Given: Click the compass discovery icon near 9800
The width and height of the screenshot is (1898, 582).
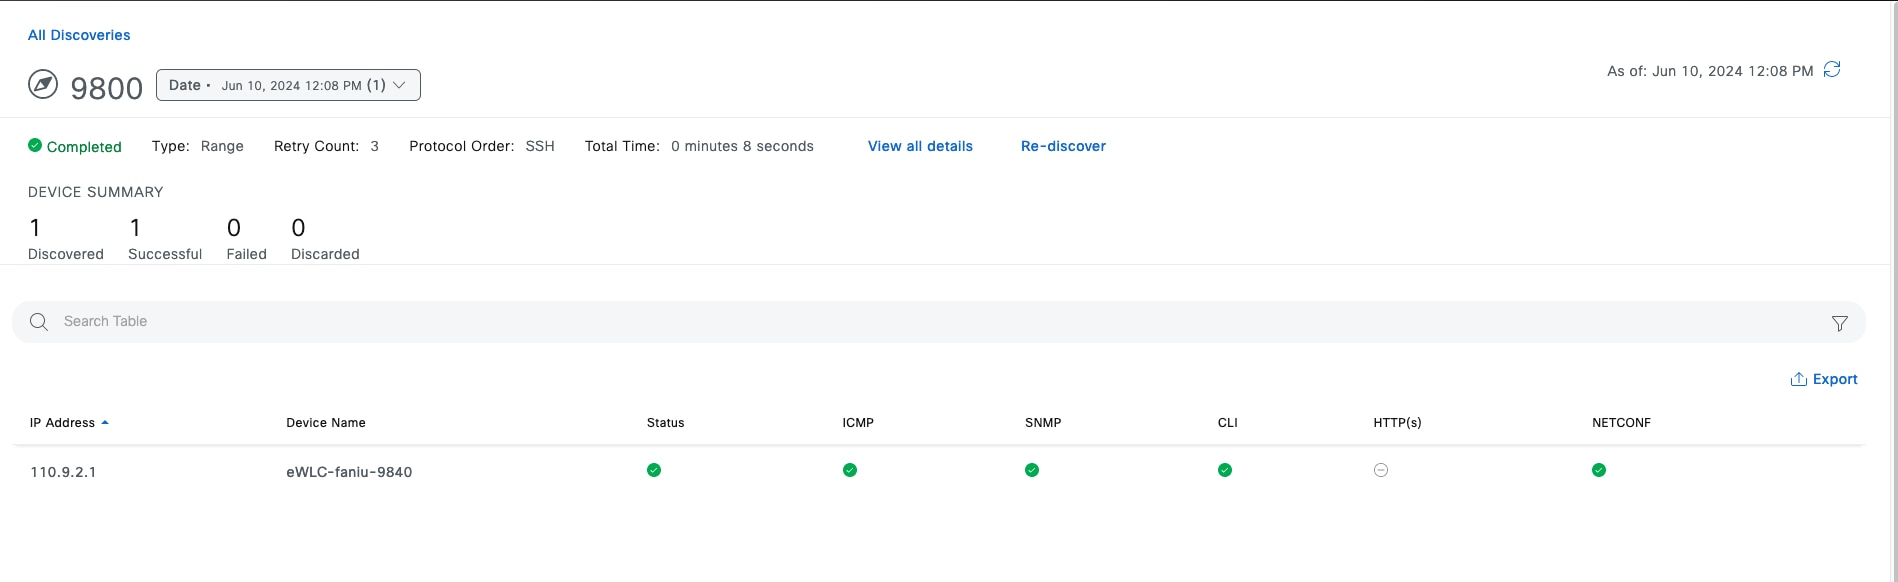Looking at the screenshot, I should (43, 85).
